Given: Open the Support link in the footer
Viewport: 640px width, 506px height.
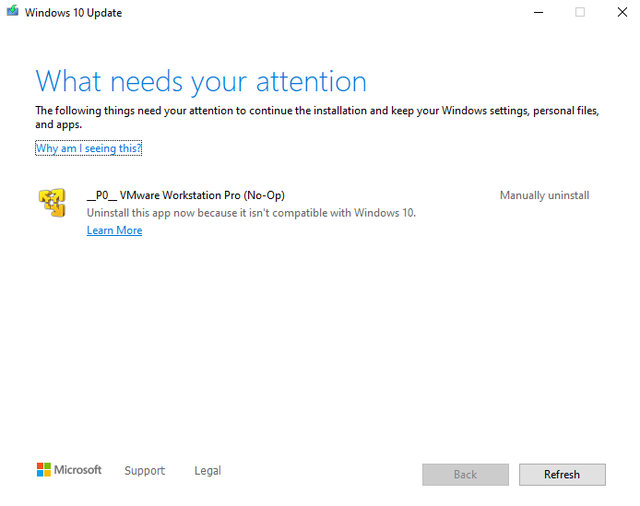Looking at the screenshot, I should [x=144, y=470].
